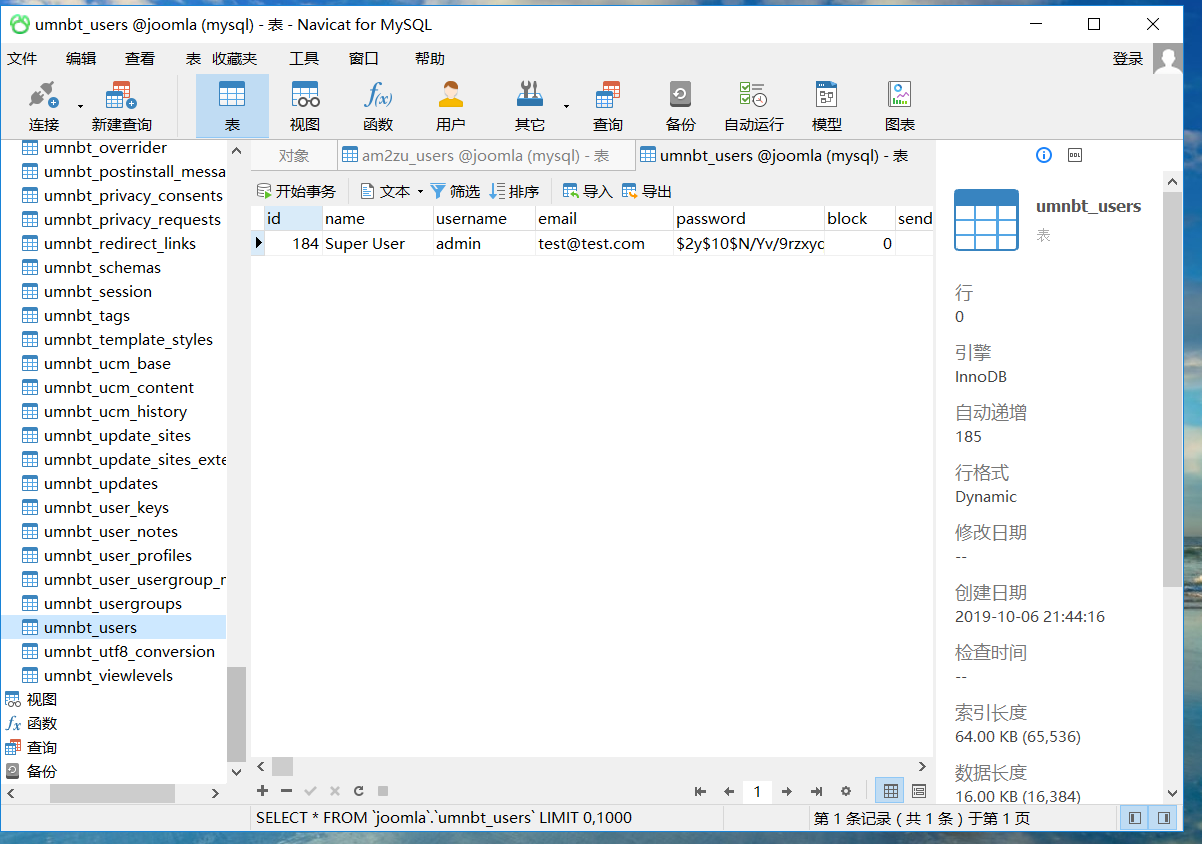Open the page settings gear icon
This screenshot has height=844, width=1202.
846,791
